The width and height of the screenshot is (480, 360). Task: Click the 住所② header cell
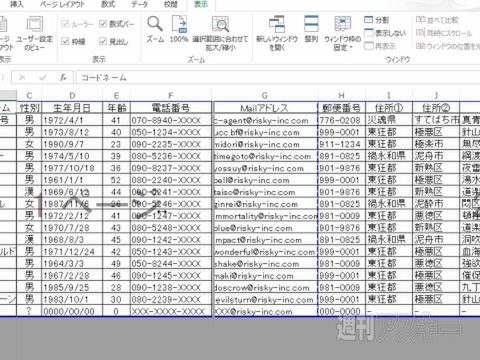pyautogui.click(x=436, y=108)
